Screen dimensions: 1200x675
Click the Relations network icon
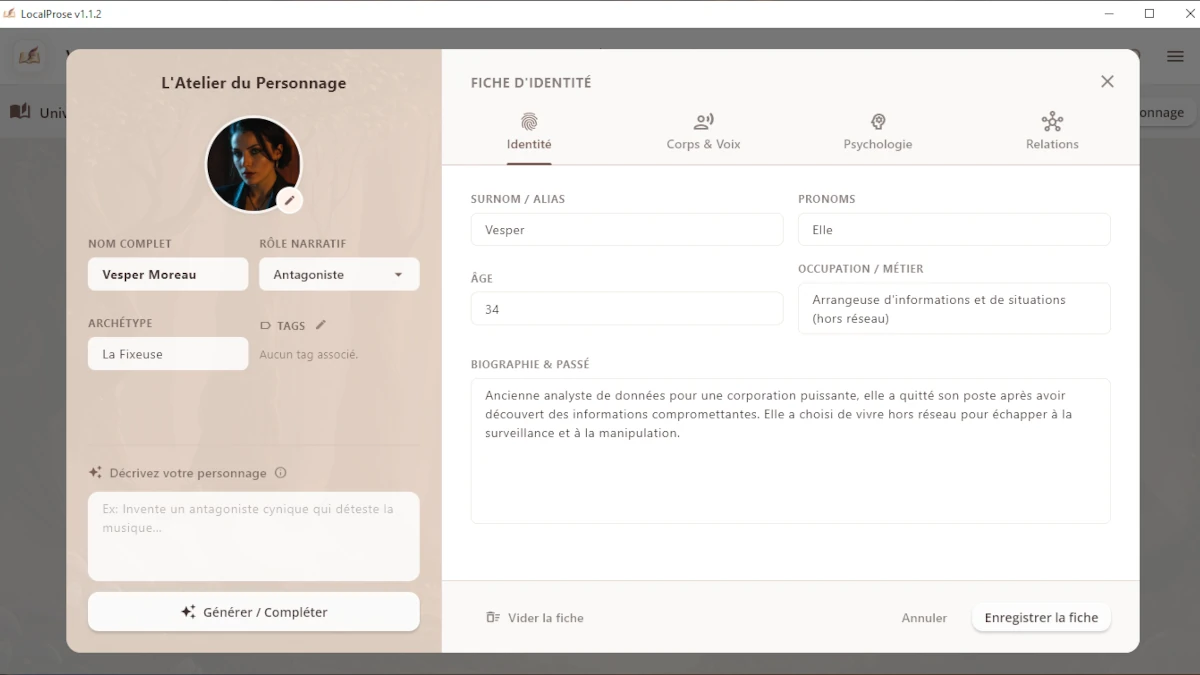pyautogui.click(x=1052, y=122)
